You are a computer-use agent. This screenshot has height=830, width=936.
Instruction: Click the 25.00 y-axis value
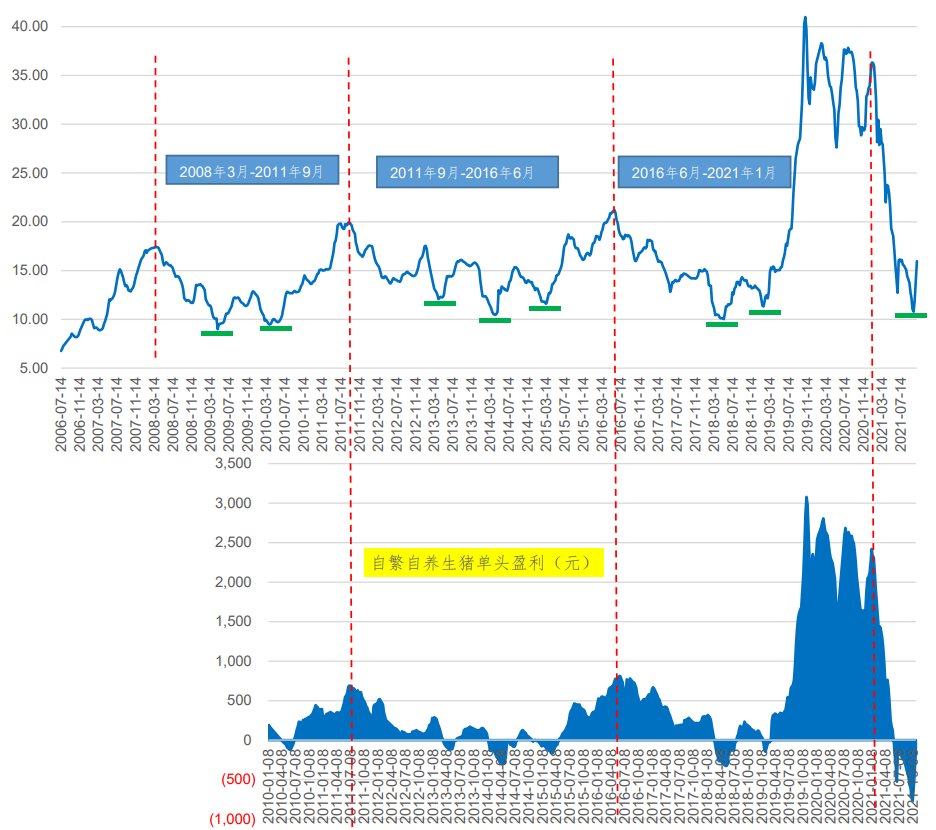(x=30, y=173)
